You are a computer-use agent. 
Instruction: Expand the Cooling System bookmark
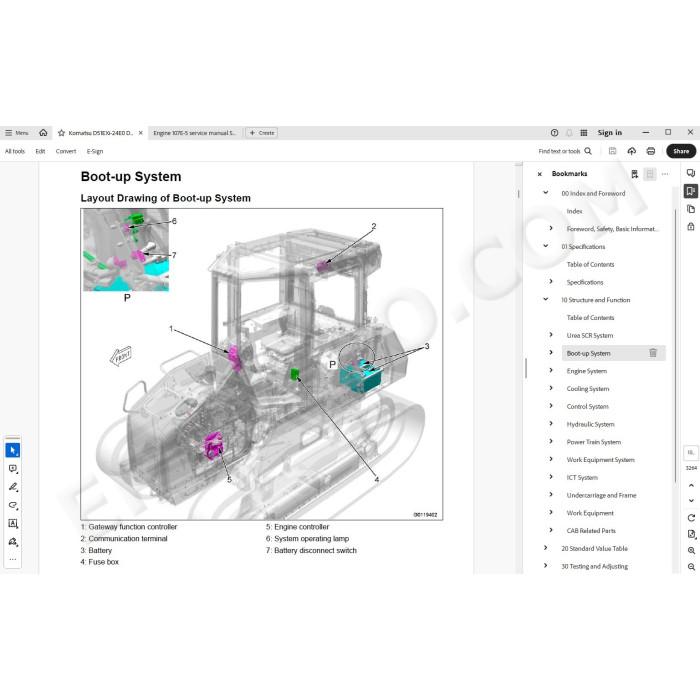[x=551, y=388]
